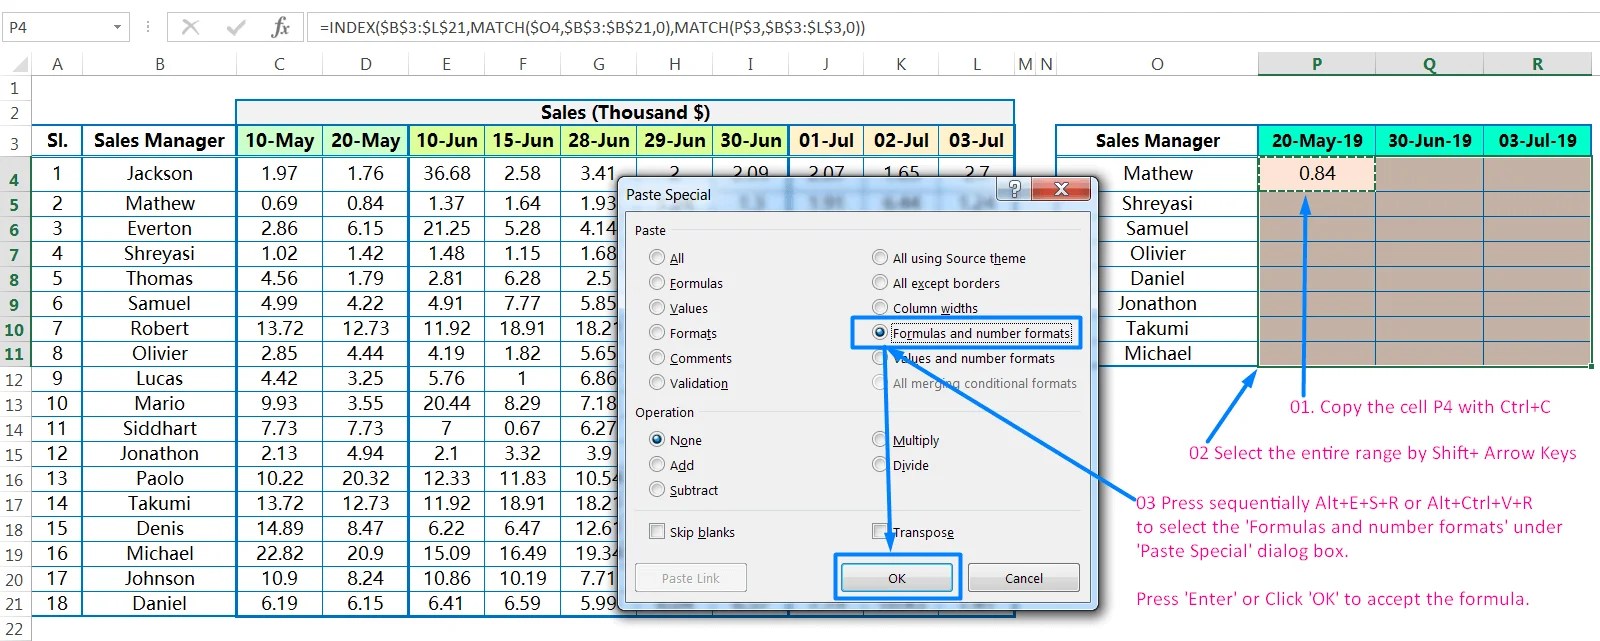Image resolution: width=1600 pixels, height=641 pixels.
Task: Click the Sl. header cell
Action: coord(57,141)
